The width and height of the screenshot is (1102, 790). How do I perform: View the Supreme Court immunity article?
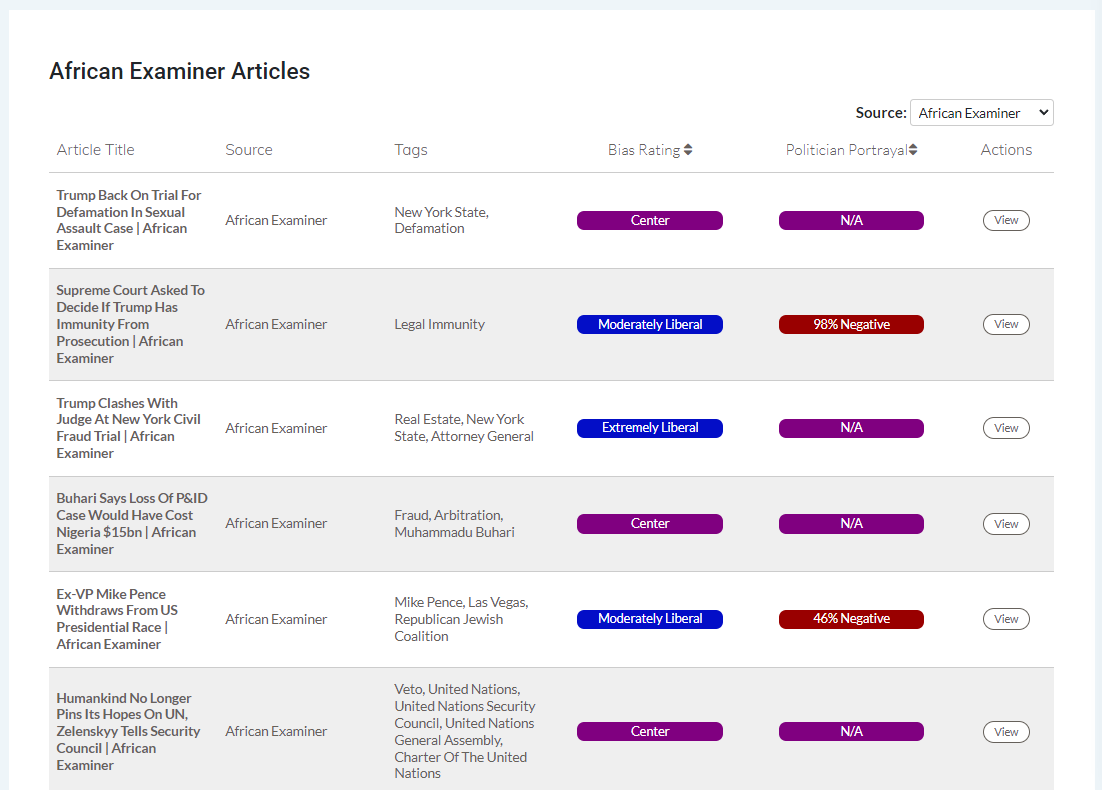(1006, 324)
